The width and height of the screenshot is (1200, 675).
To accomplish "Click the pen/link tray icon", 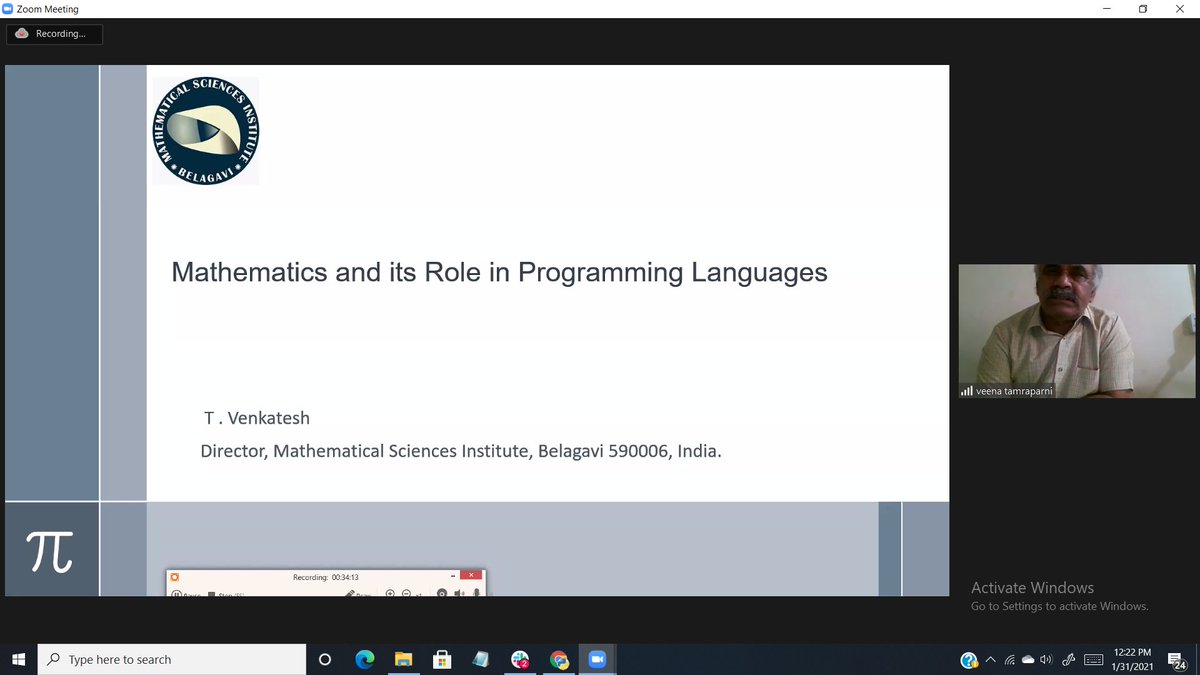I will 1068,659.
